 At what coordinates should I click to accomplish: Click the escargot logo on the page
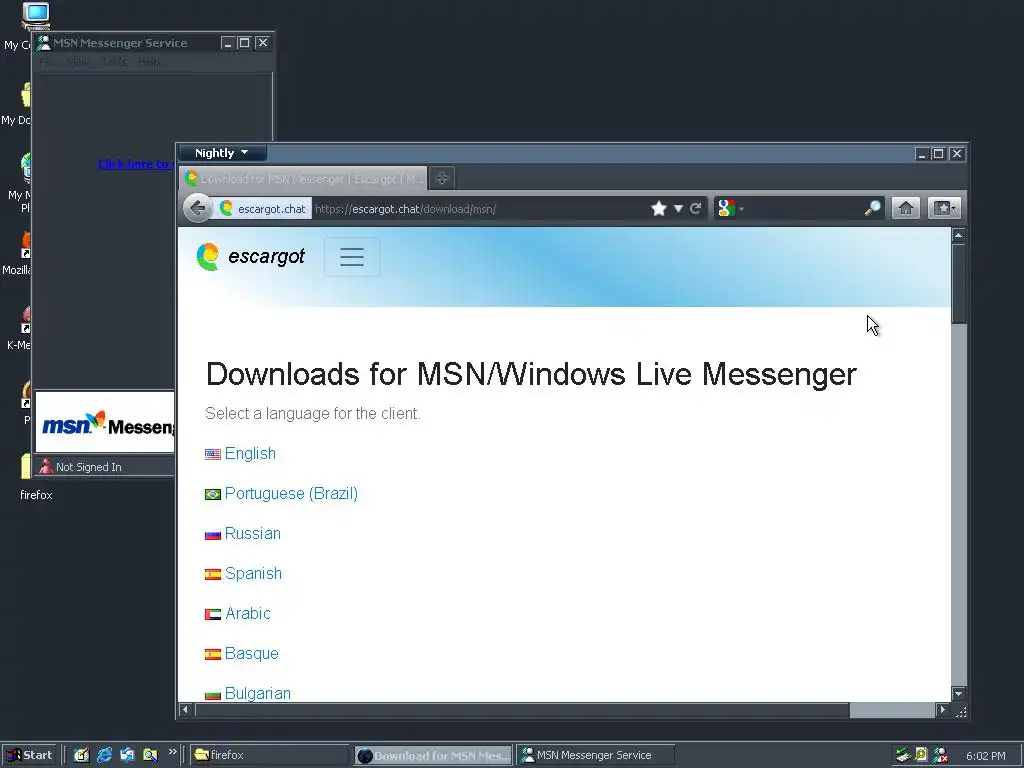click(x=251, y=257)
